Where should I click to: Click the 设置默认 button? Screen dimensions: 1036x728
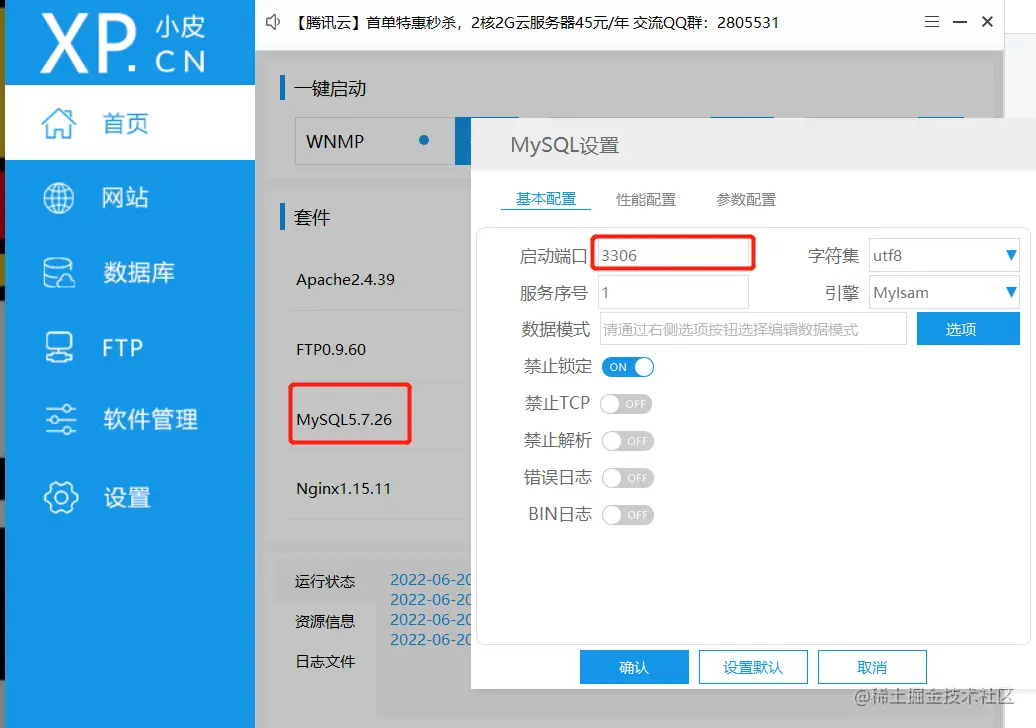click(753, 667)
